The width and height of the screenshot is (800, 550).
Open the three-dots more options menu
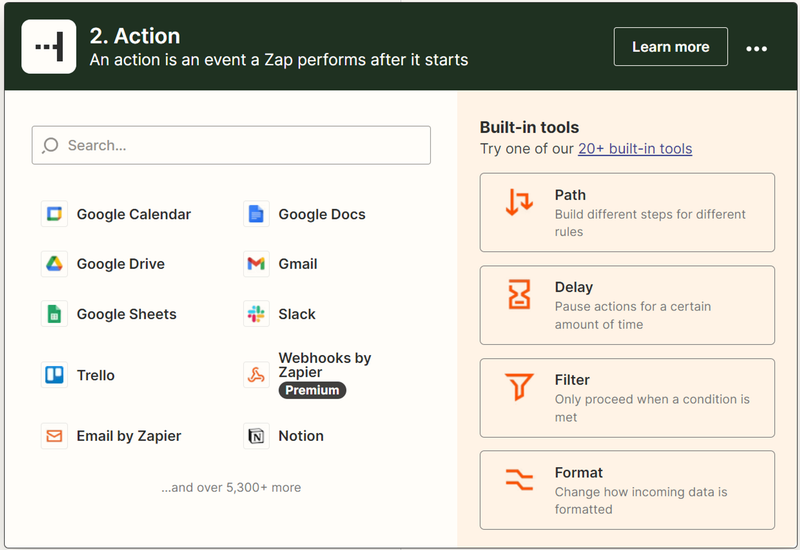pyautogui.click(x=756, y=48)
